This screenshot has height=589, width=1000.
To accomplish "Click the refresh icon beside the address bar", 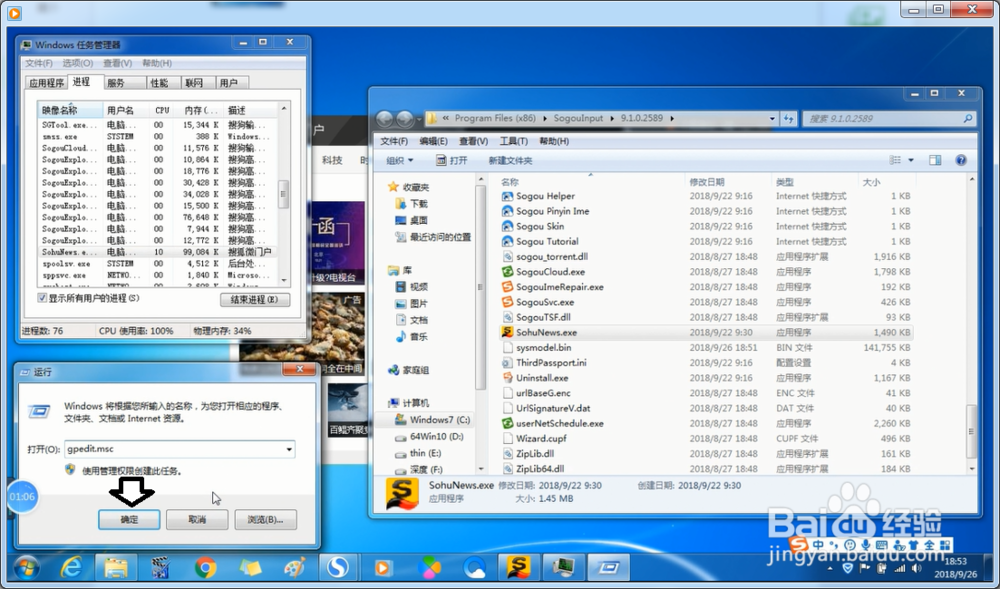I will point(789,119).
